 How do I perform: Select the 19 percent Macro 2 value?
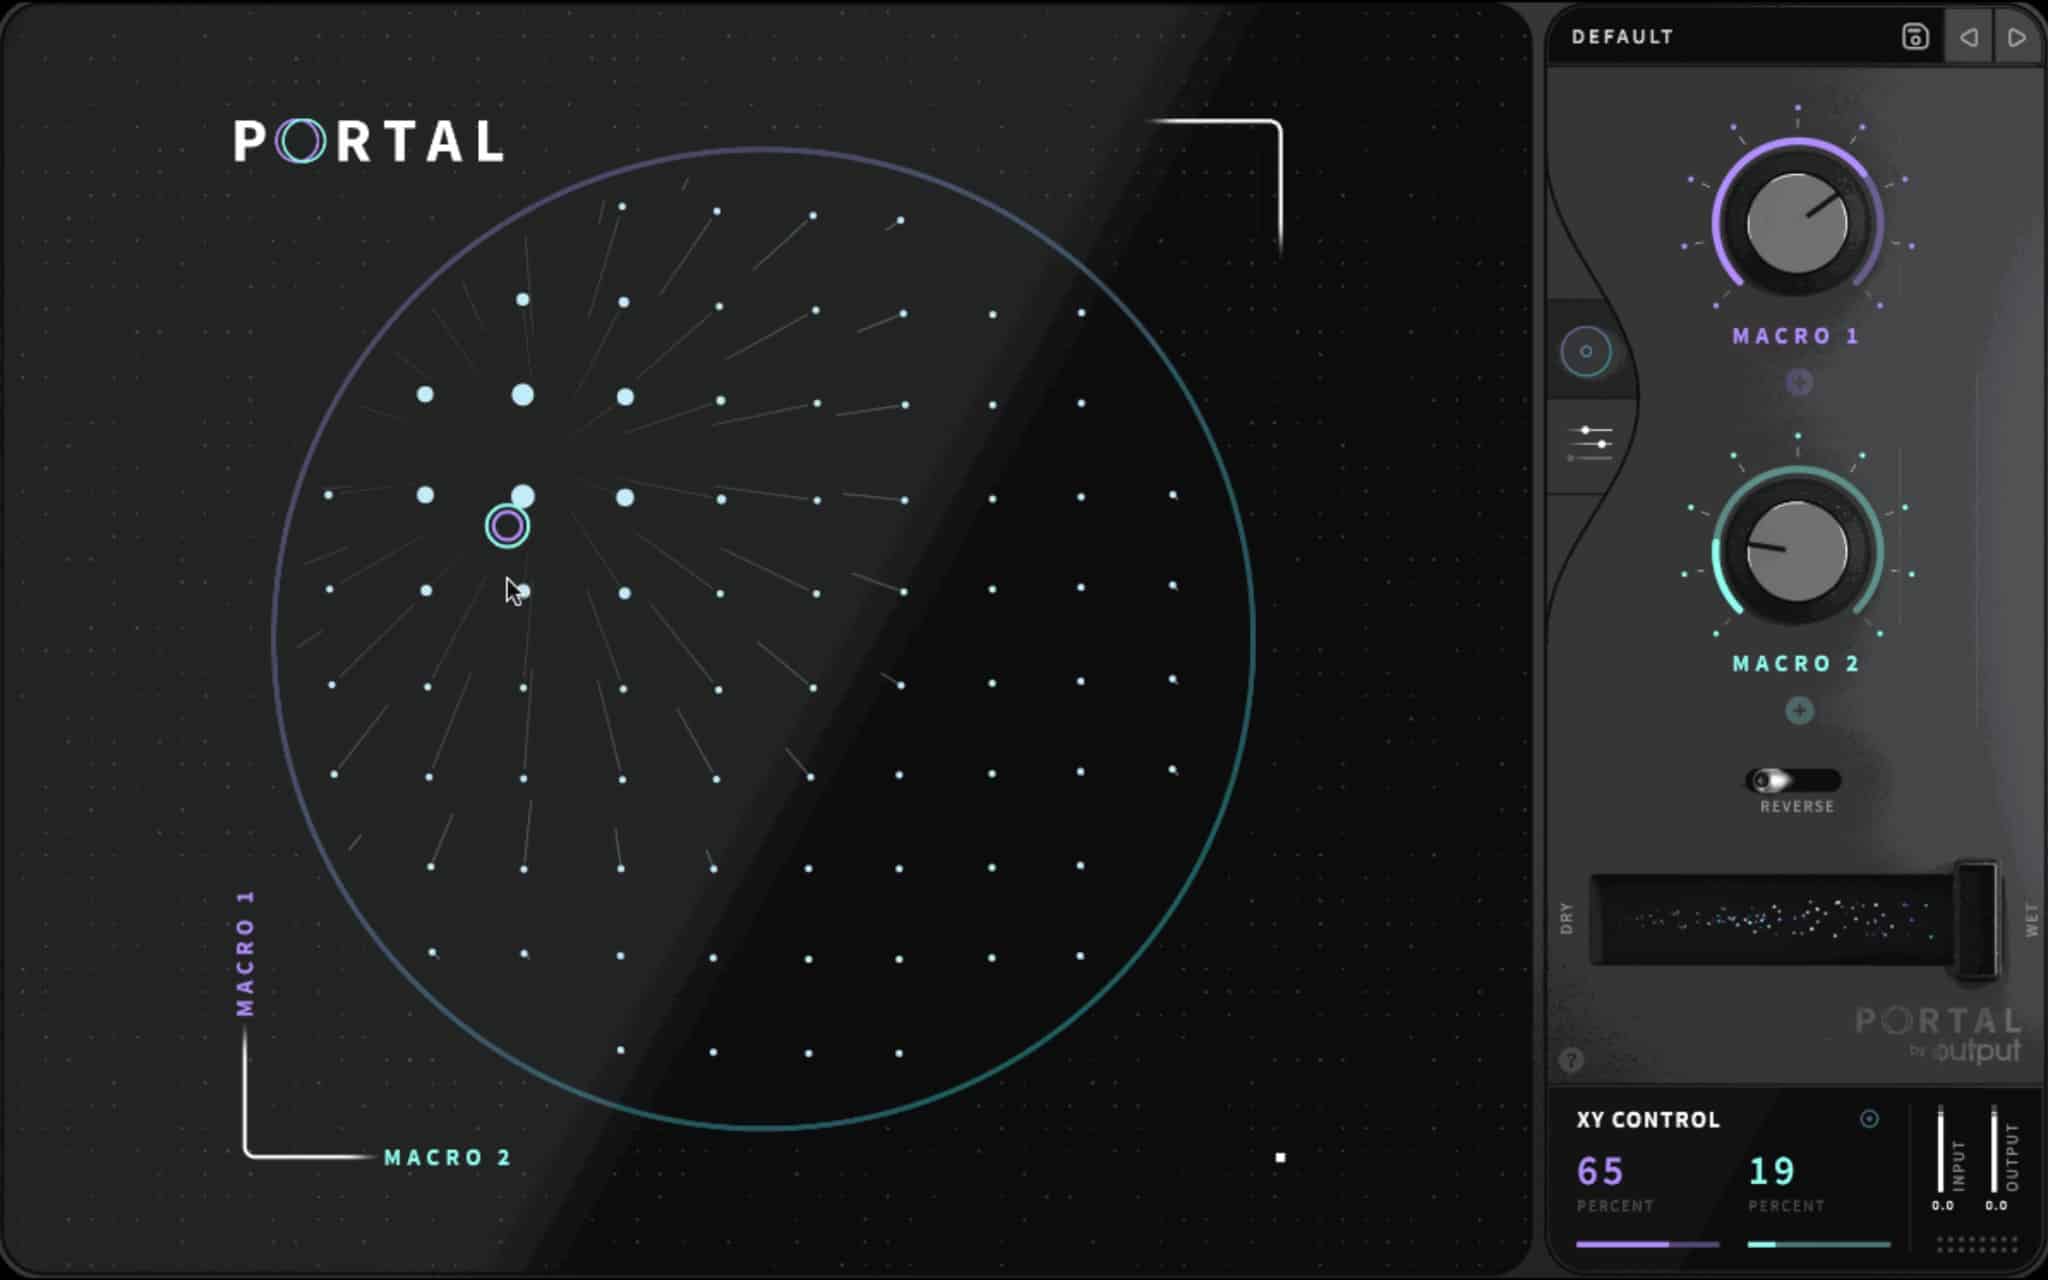[x=1771, y=1171]
